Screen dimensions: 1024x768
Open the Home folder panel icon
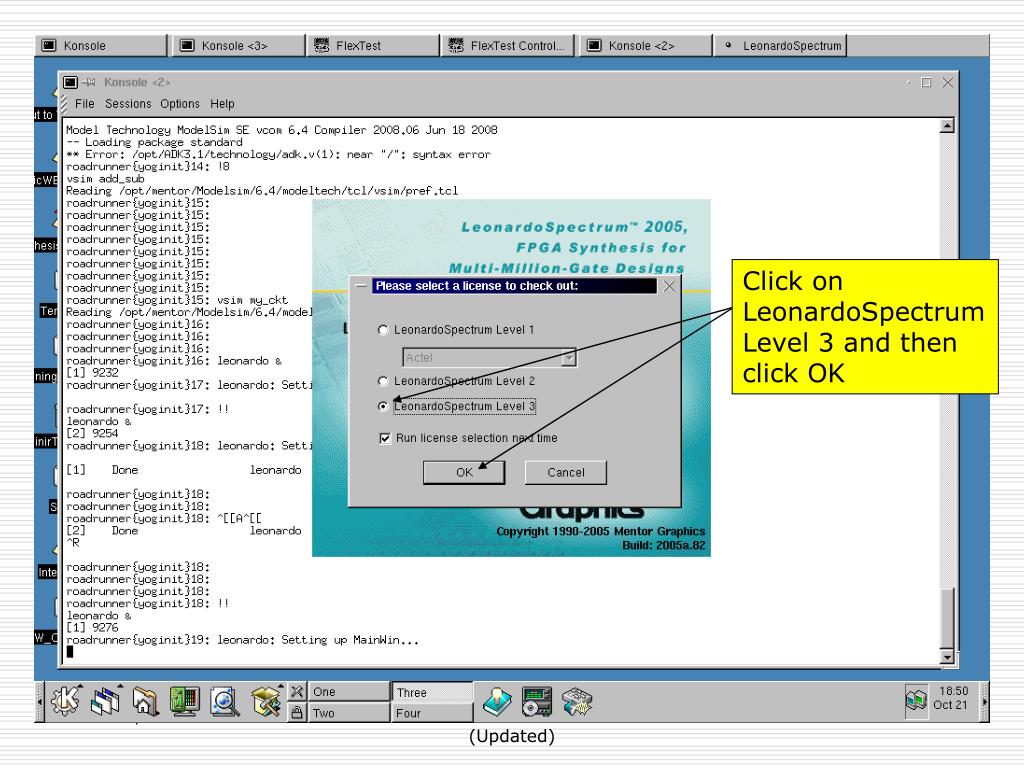[x=145, y=702]
